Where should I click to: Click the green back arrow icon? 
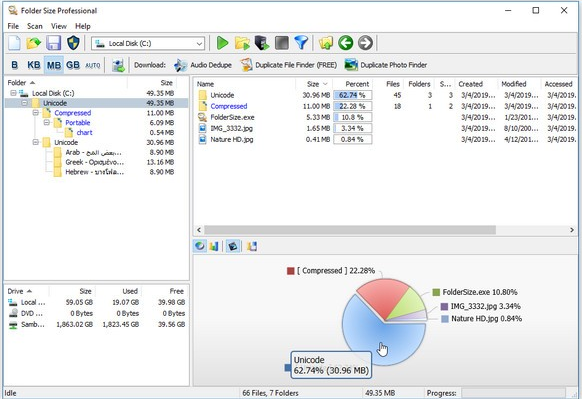pyautogui.click(x=346, y=43)
